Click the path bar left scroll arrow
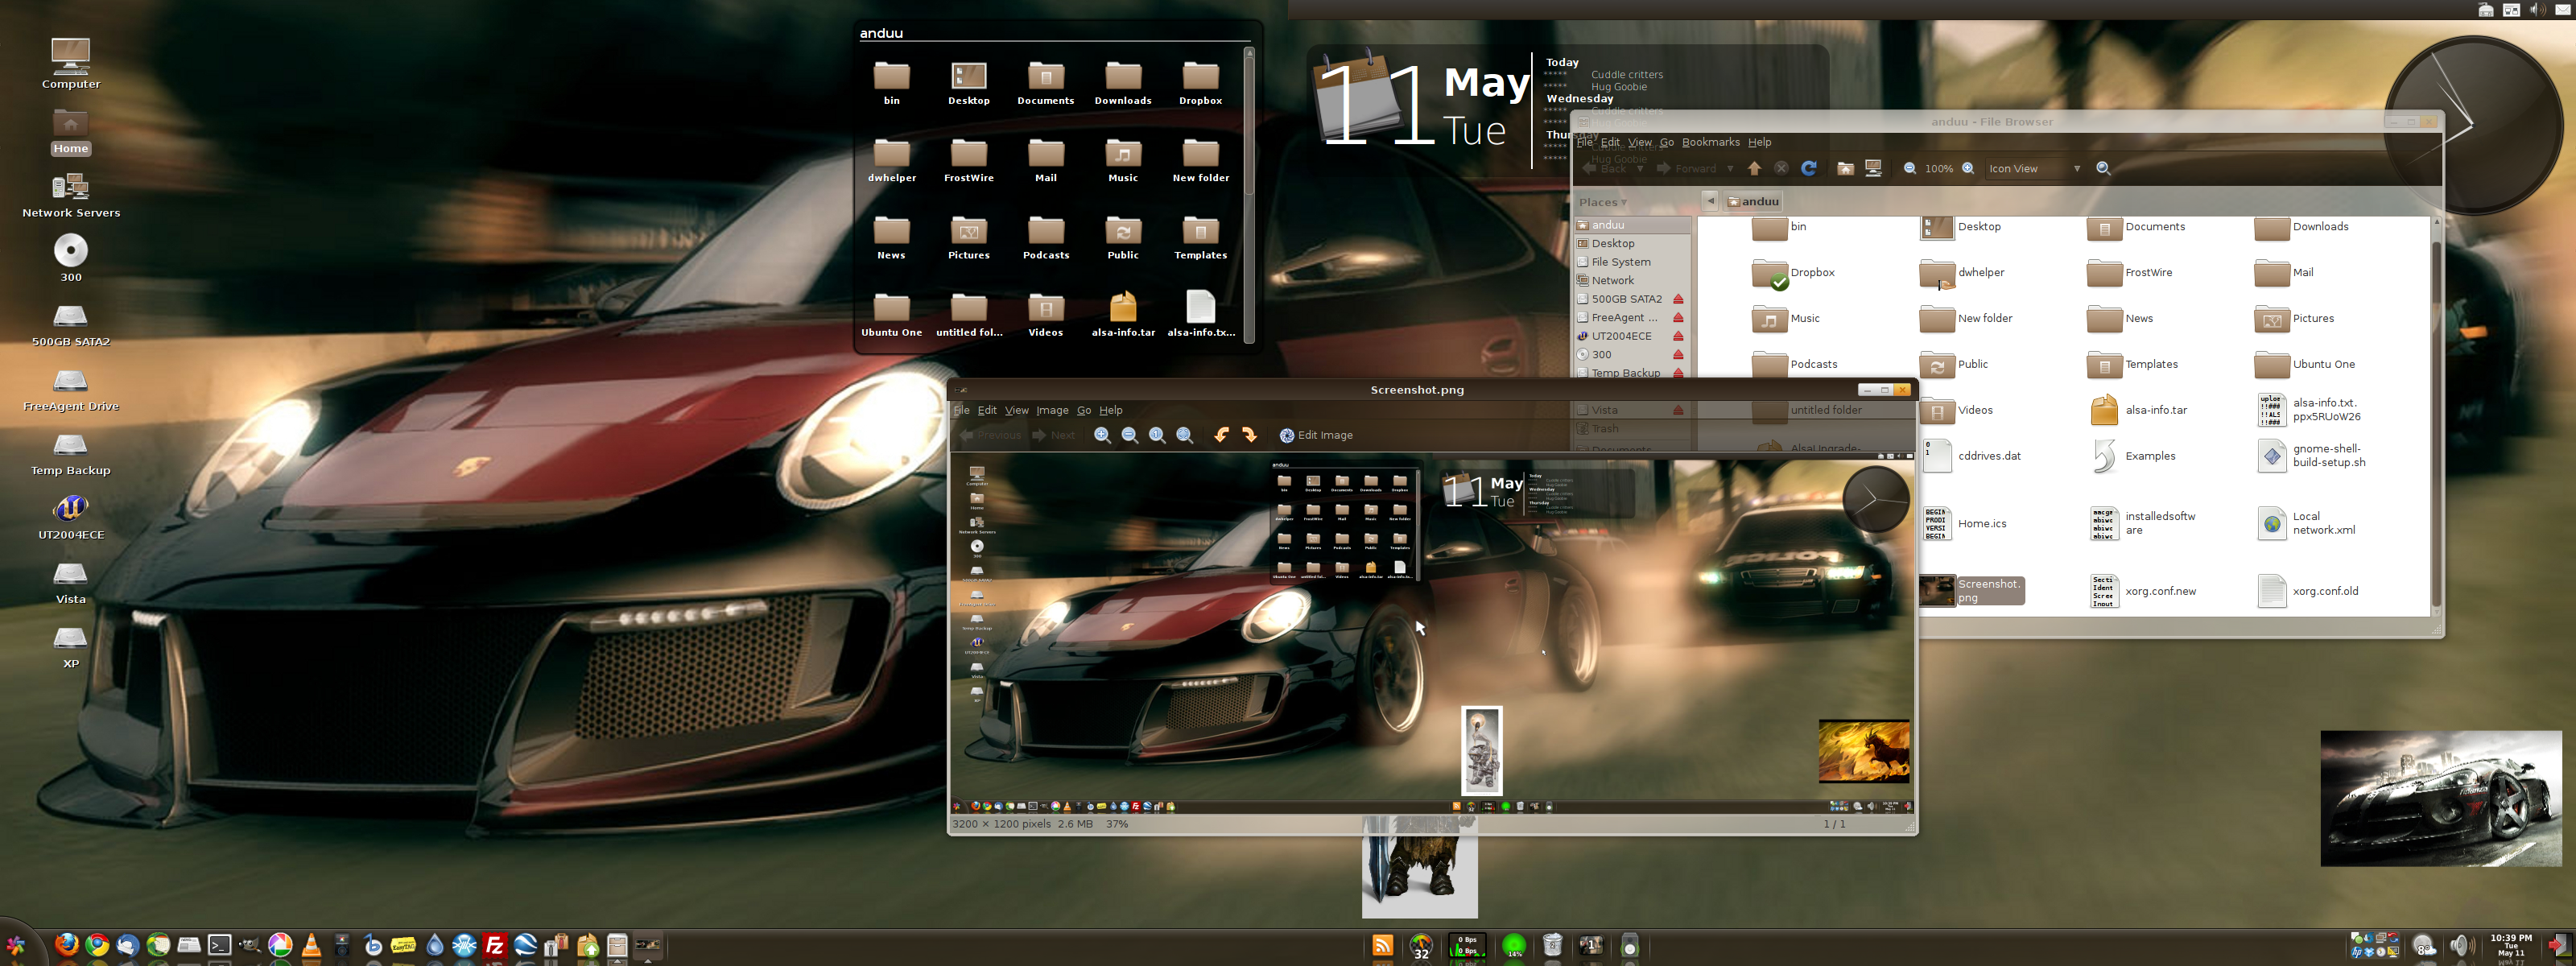Screen dimensions: 2576x966 click(1710, 201)
